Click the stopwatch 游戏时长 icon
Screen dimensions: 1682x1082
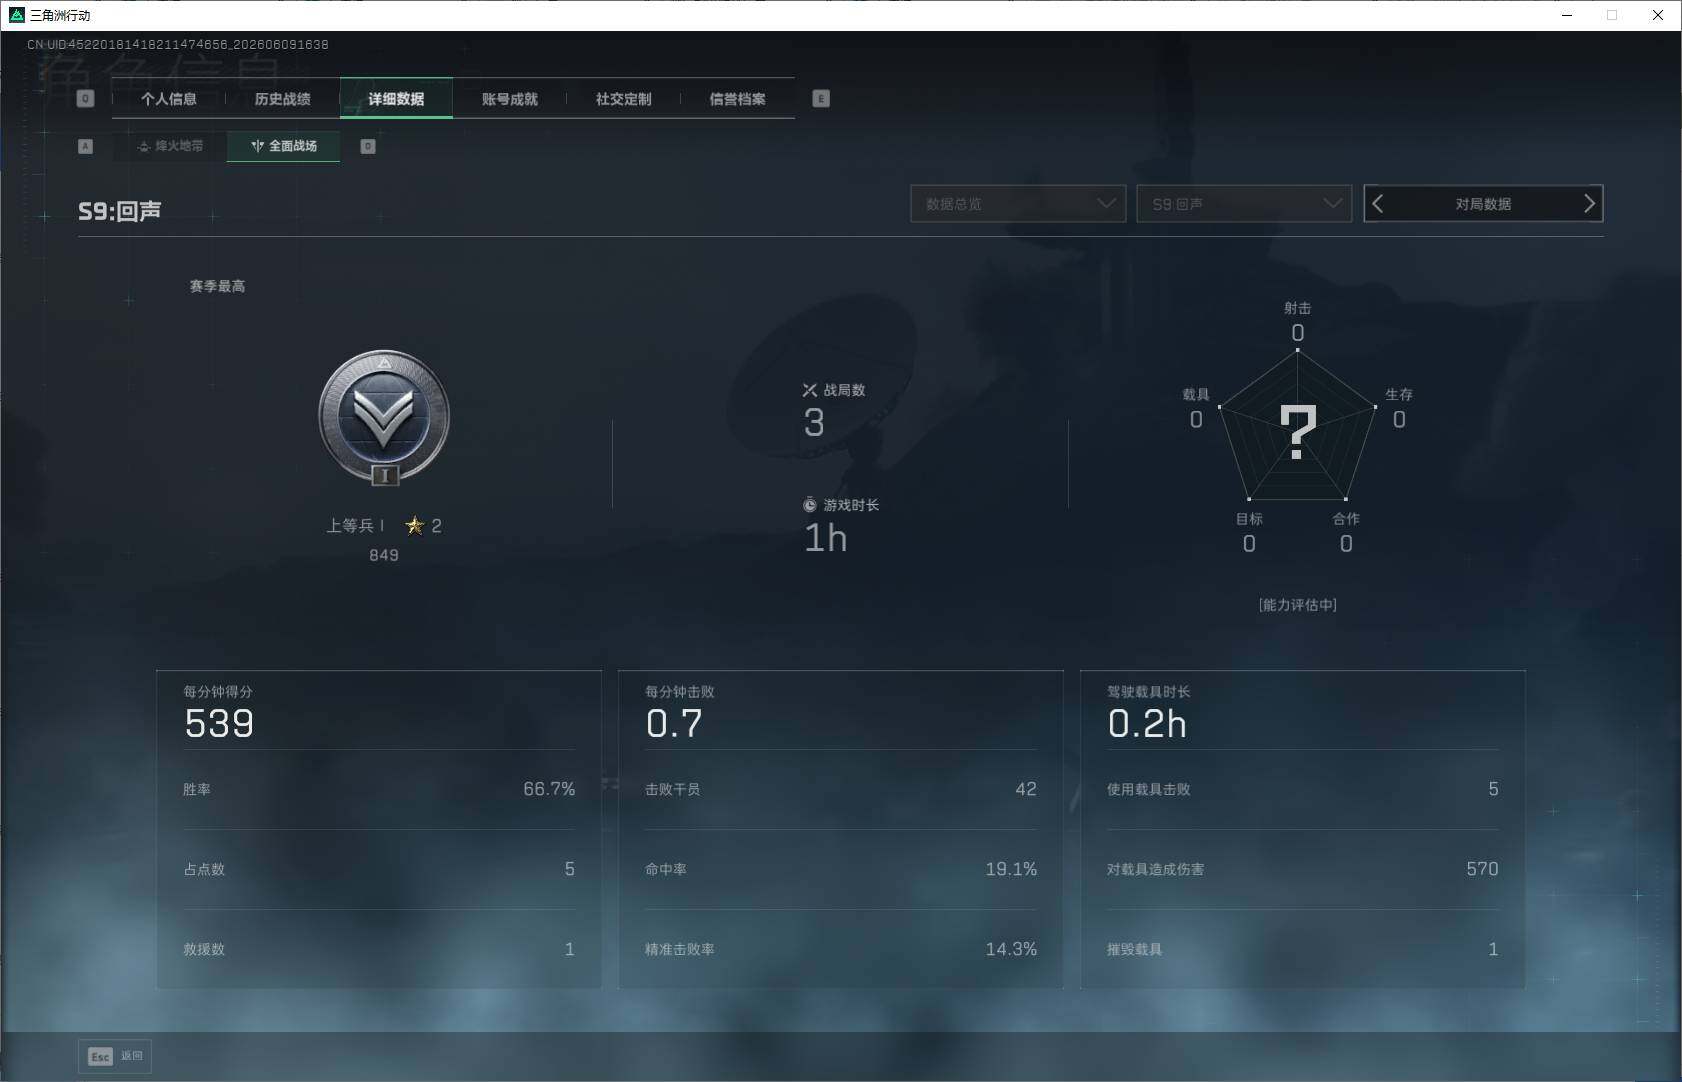pos(810,505)
